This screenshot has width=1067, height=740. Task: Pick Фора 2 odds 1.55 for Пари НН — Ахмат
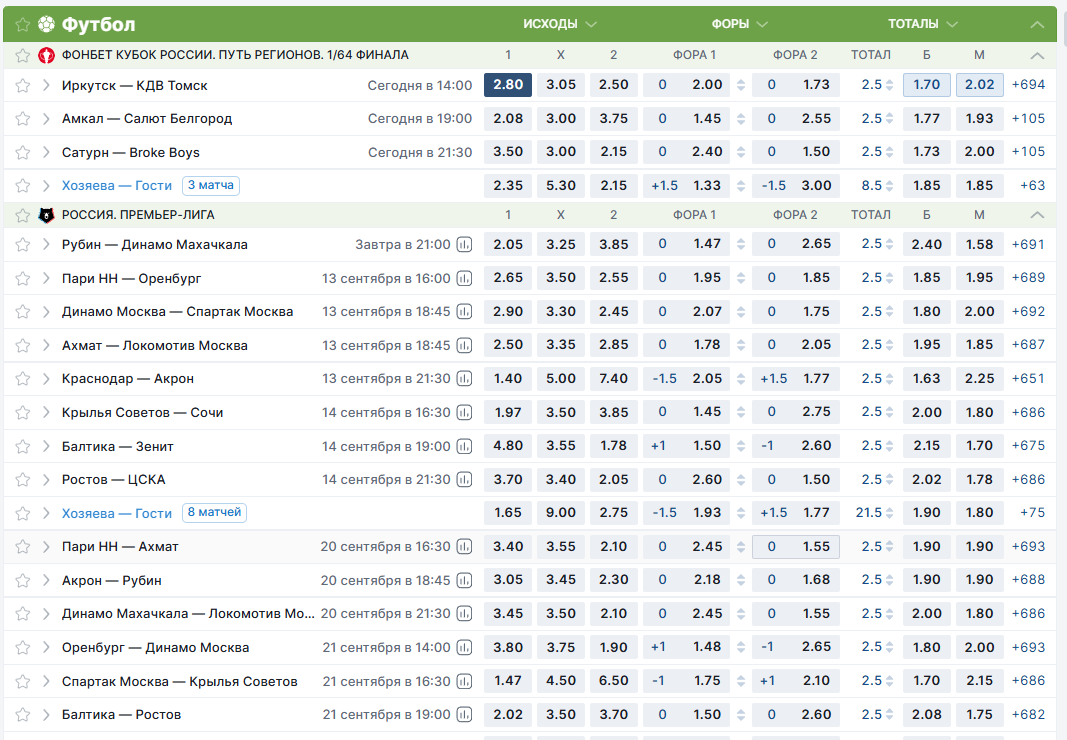tap(795, 546)
